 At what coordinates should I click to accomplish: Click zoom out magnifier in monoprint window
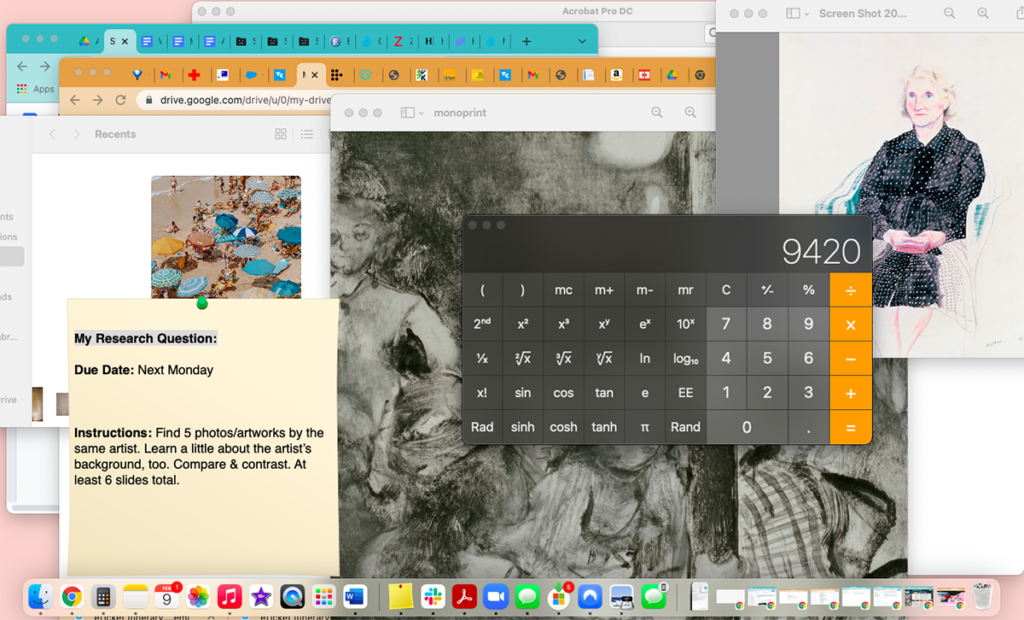coord(657,112)
